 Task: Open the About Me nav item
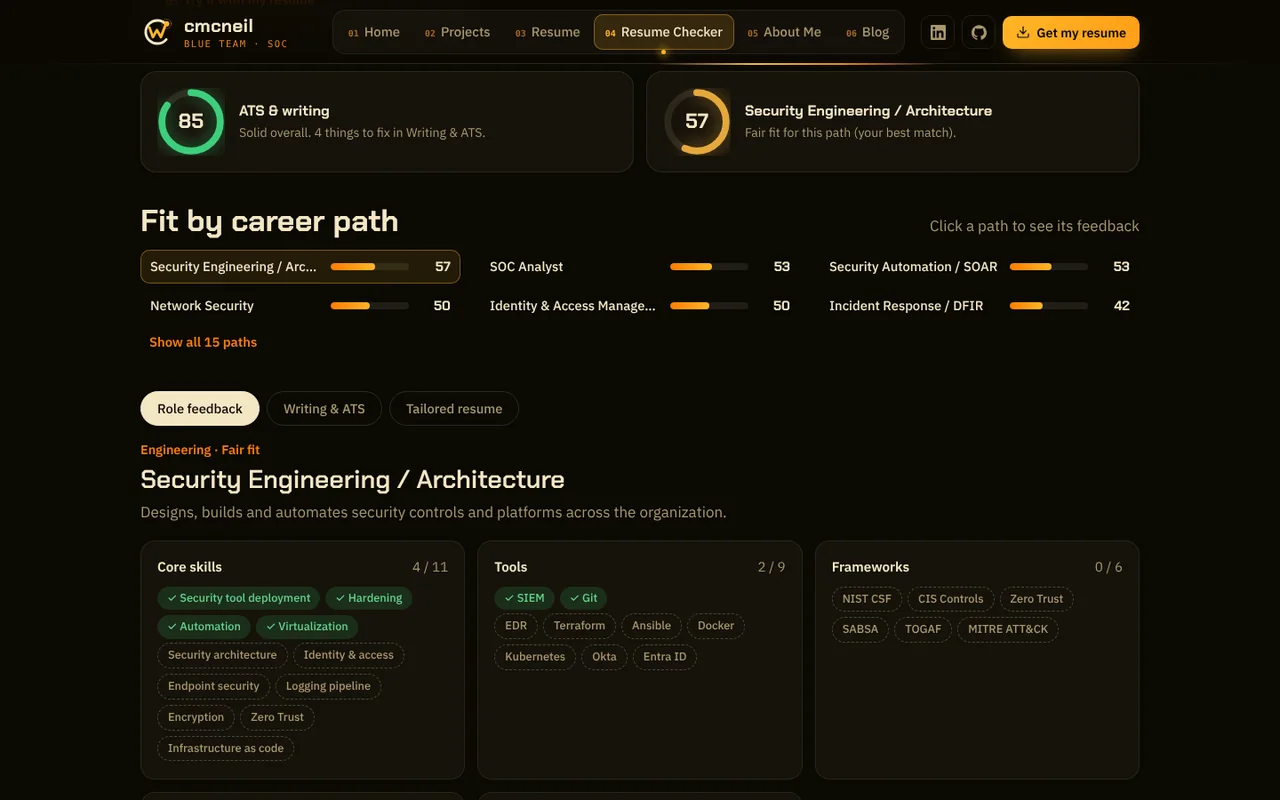pos(785,32)
